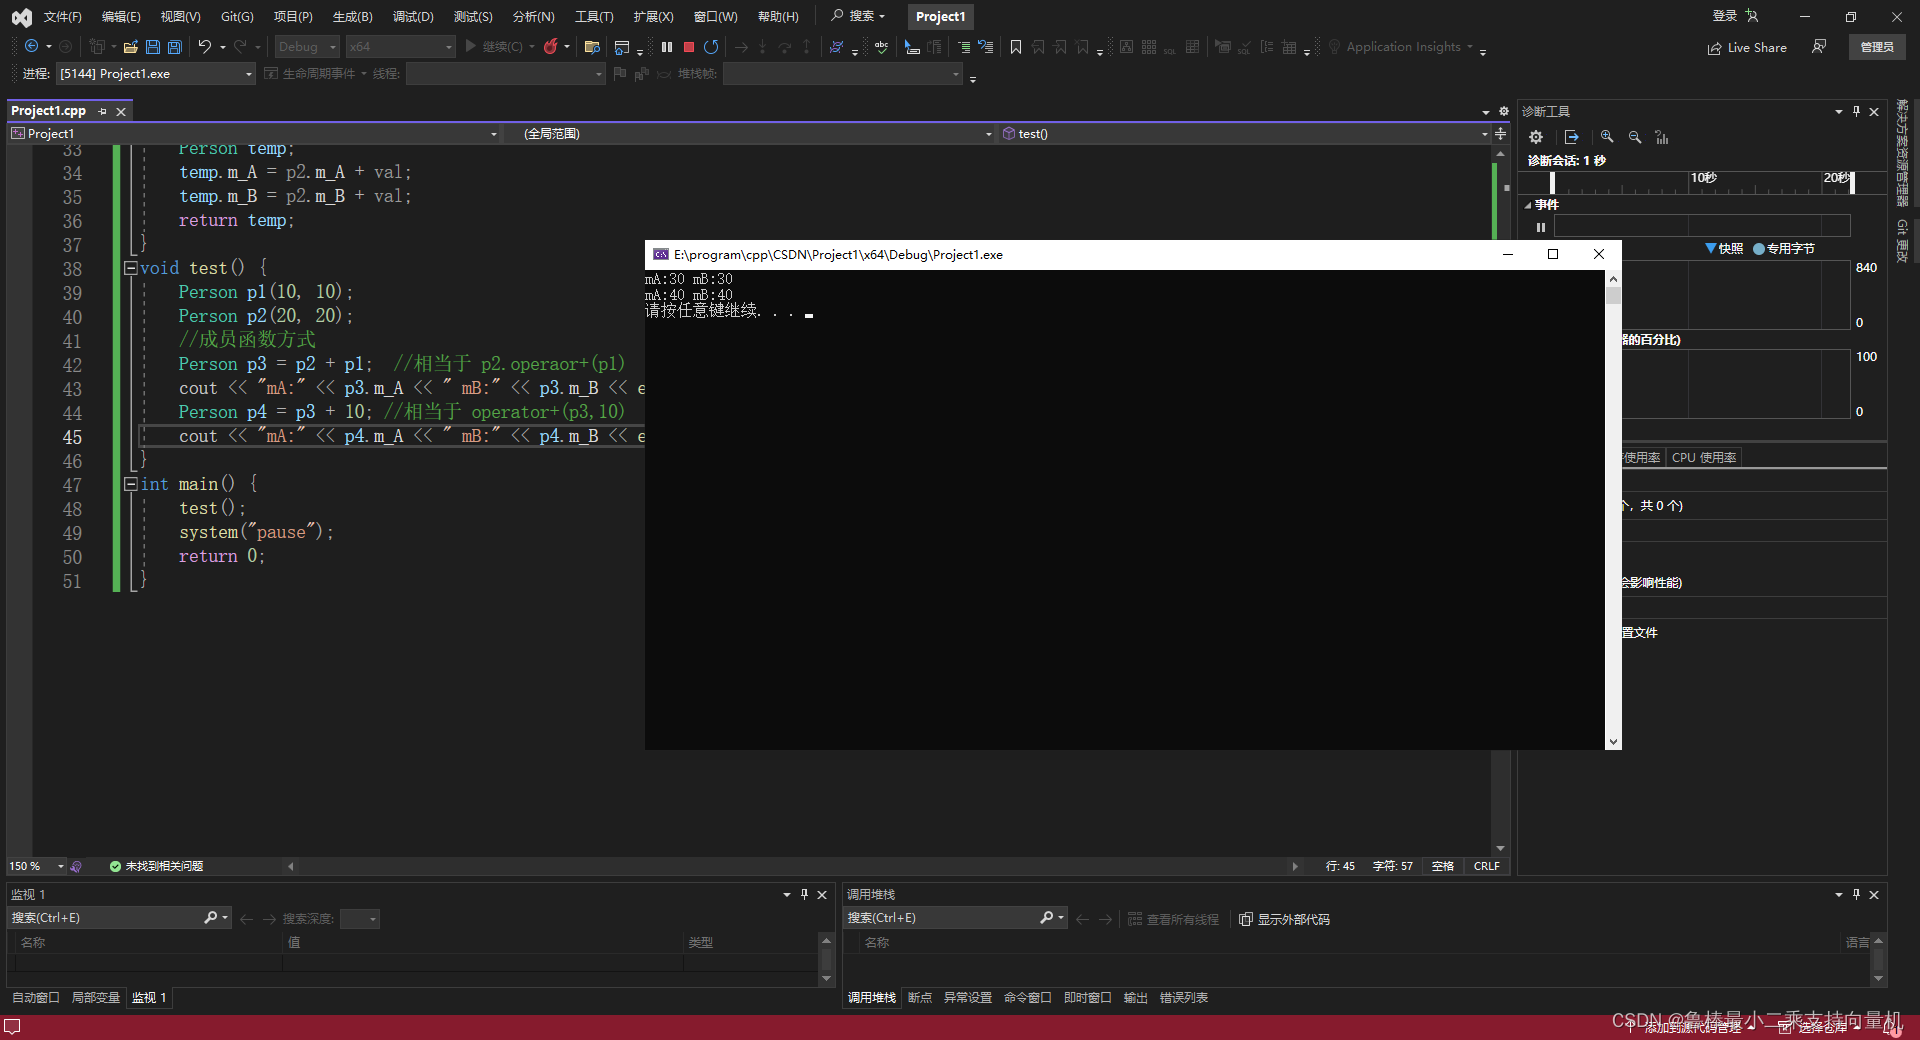1920x1040 pixels.
Task: Save the current file with Save icon
Action: 153,47
